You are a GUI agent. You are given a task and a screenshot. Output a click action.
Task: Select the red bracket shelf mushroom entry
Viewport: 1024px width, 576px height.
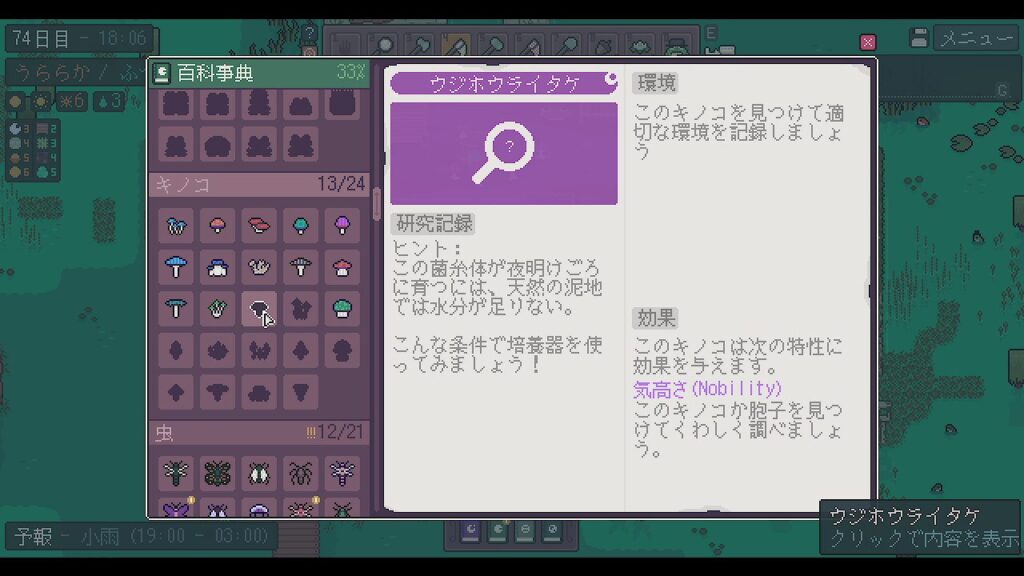(x=259, y=226)
